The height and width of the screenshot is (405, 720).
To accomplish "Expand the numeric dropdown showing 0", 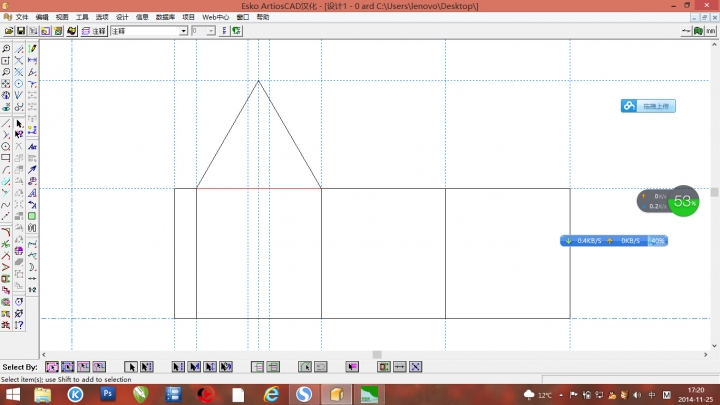I will [210, 31].
